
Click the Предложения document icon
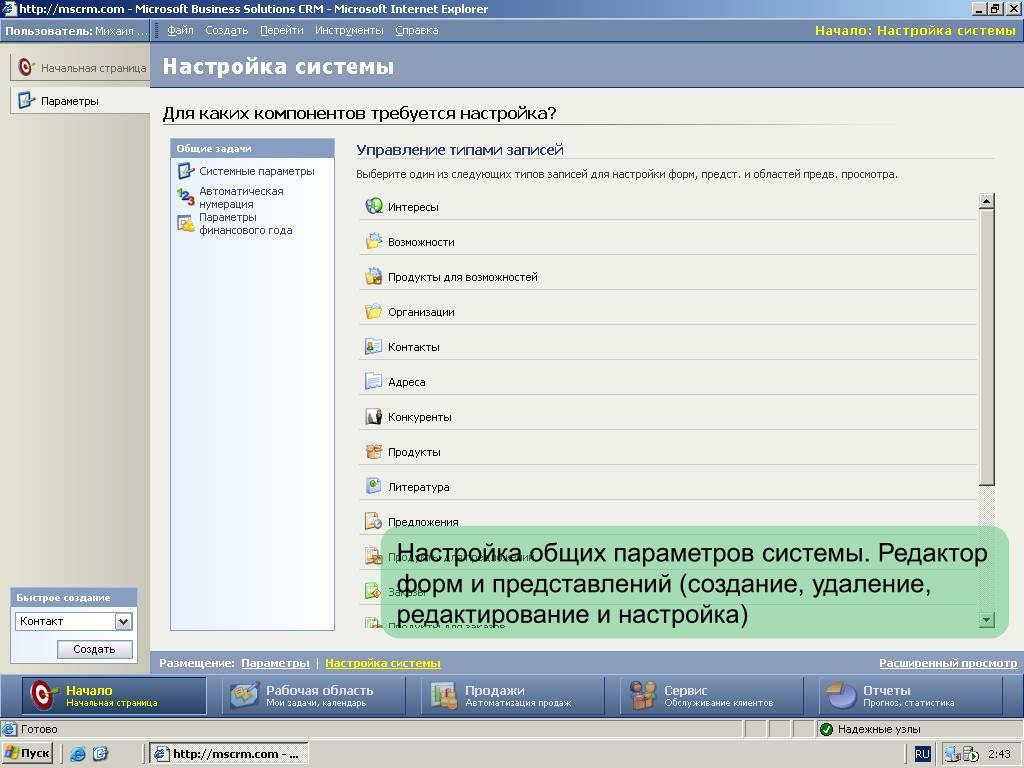pyautogui.click(x=374, y=521)
